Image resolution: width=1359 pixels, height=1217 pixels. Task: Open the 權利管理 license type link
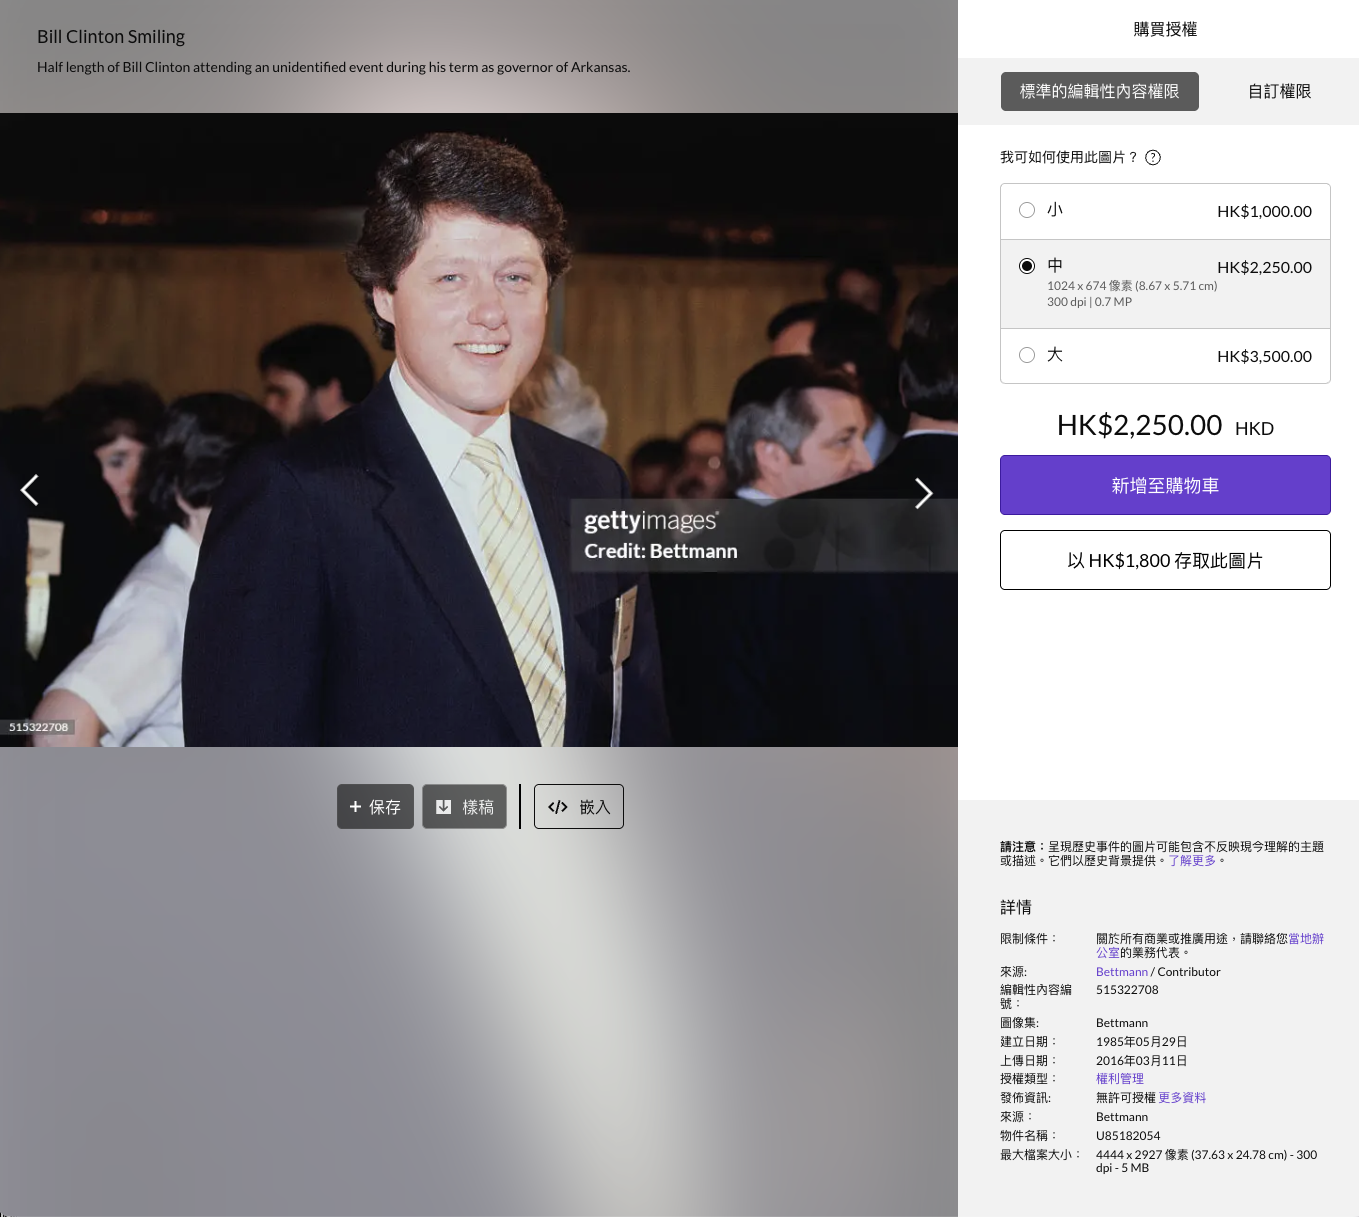tap(1120, 1079)
